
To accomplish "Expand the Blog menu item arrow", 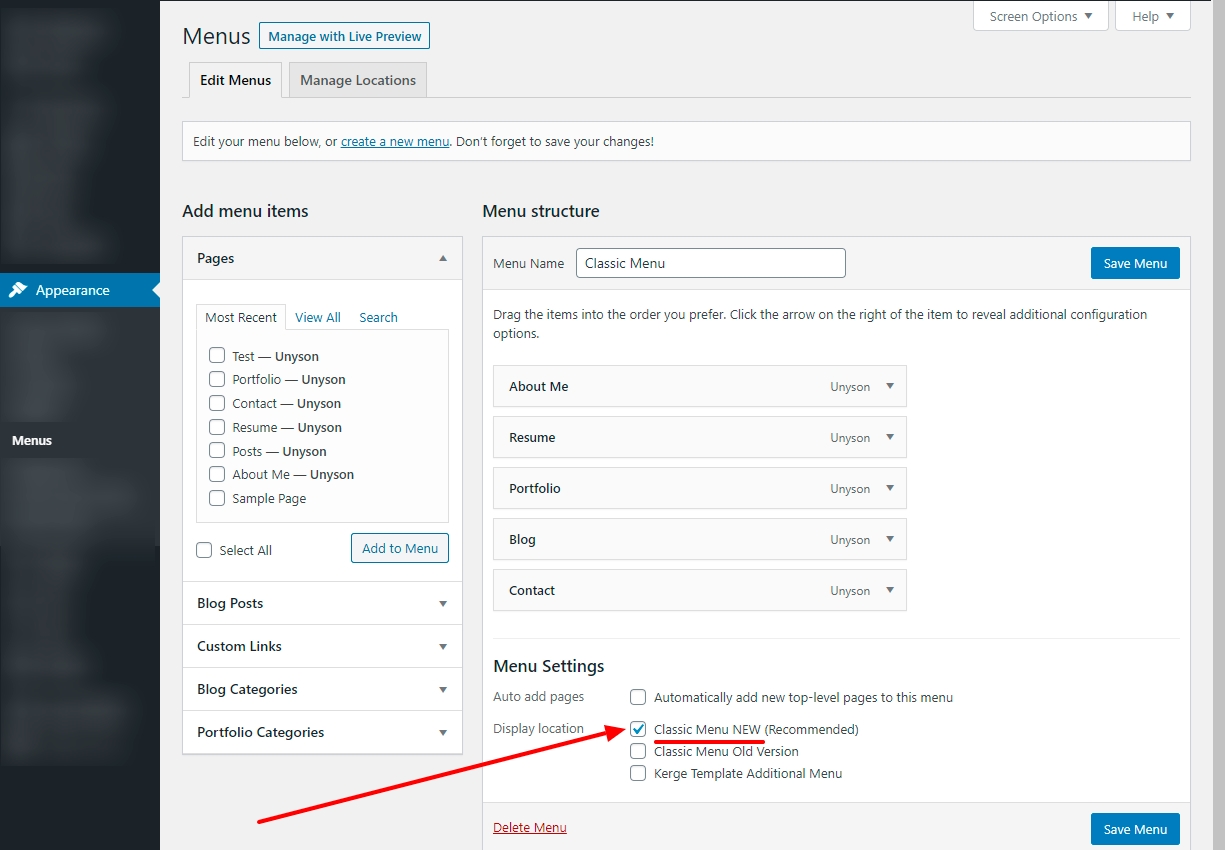I will click(x=889, y=539).
